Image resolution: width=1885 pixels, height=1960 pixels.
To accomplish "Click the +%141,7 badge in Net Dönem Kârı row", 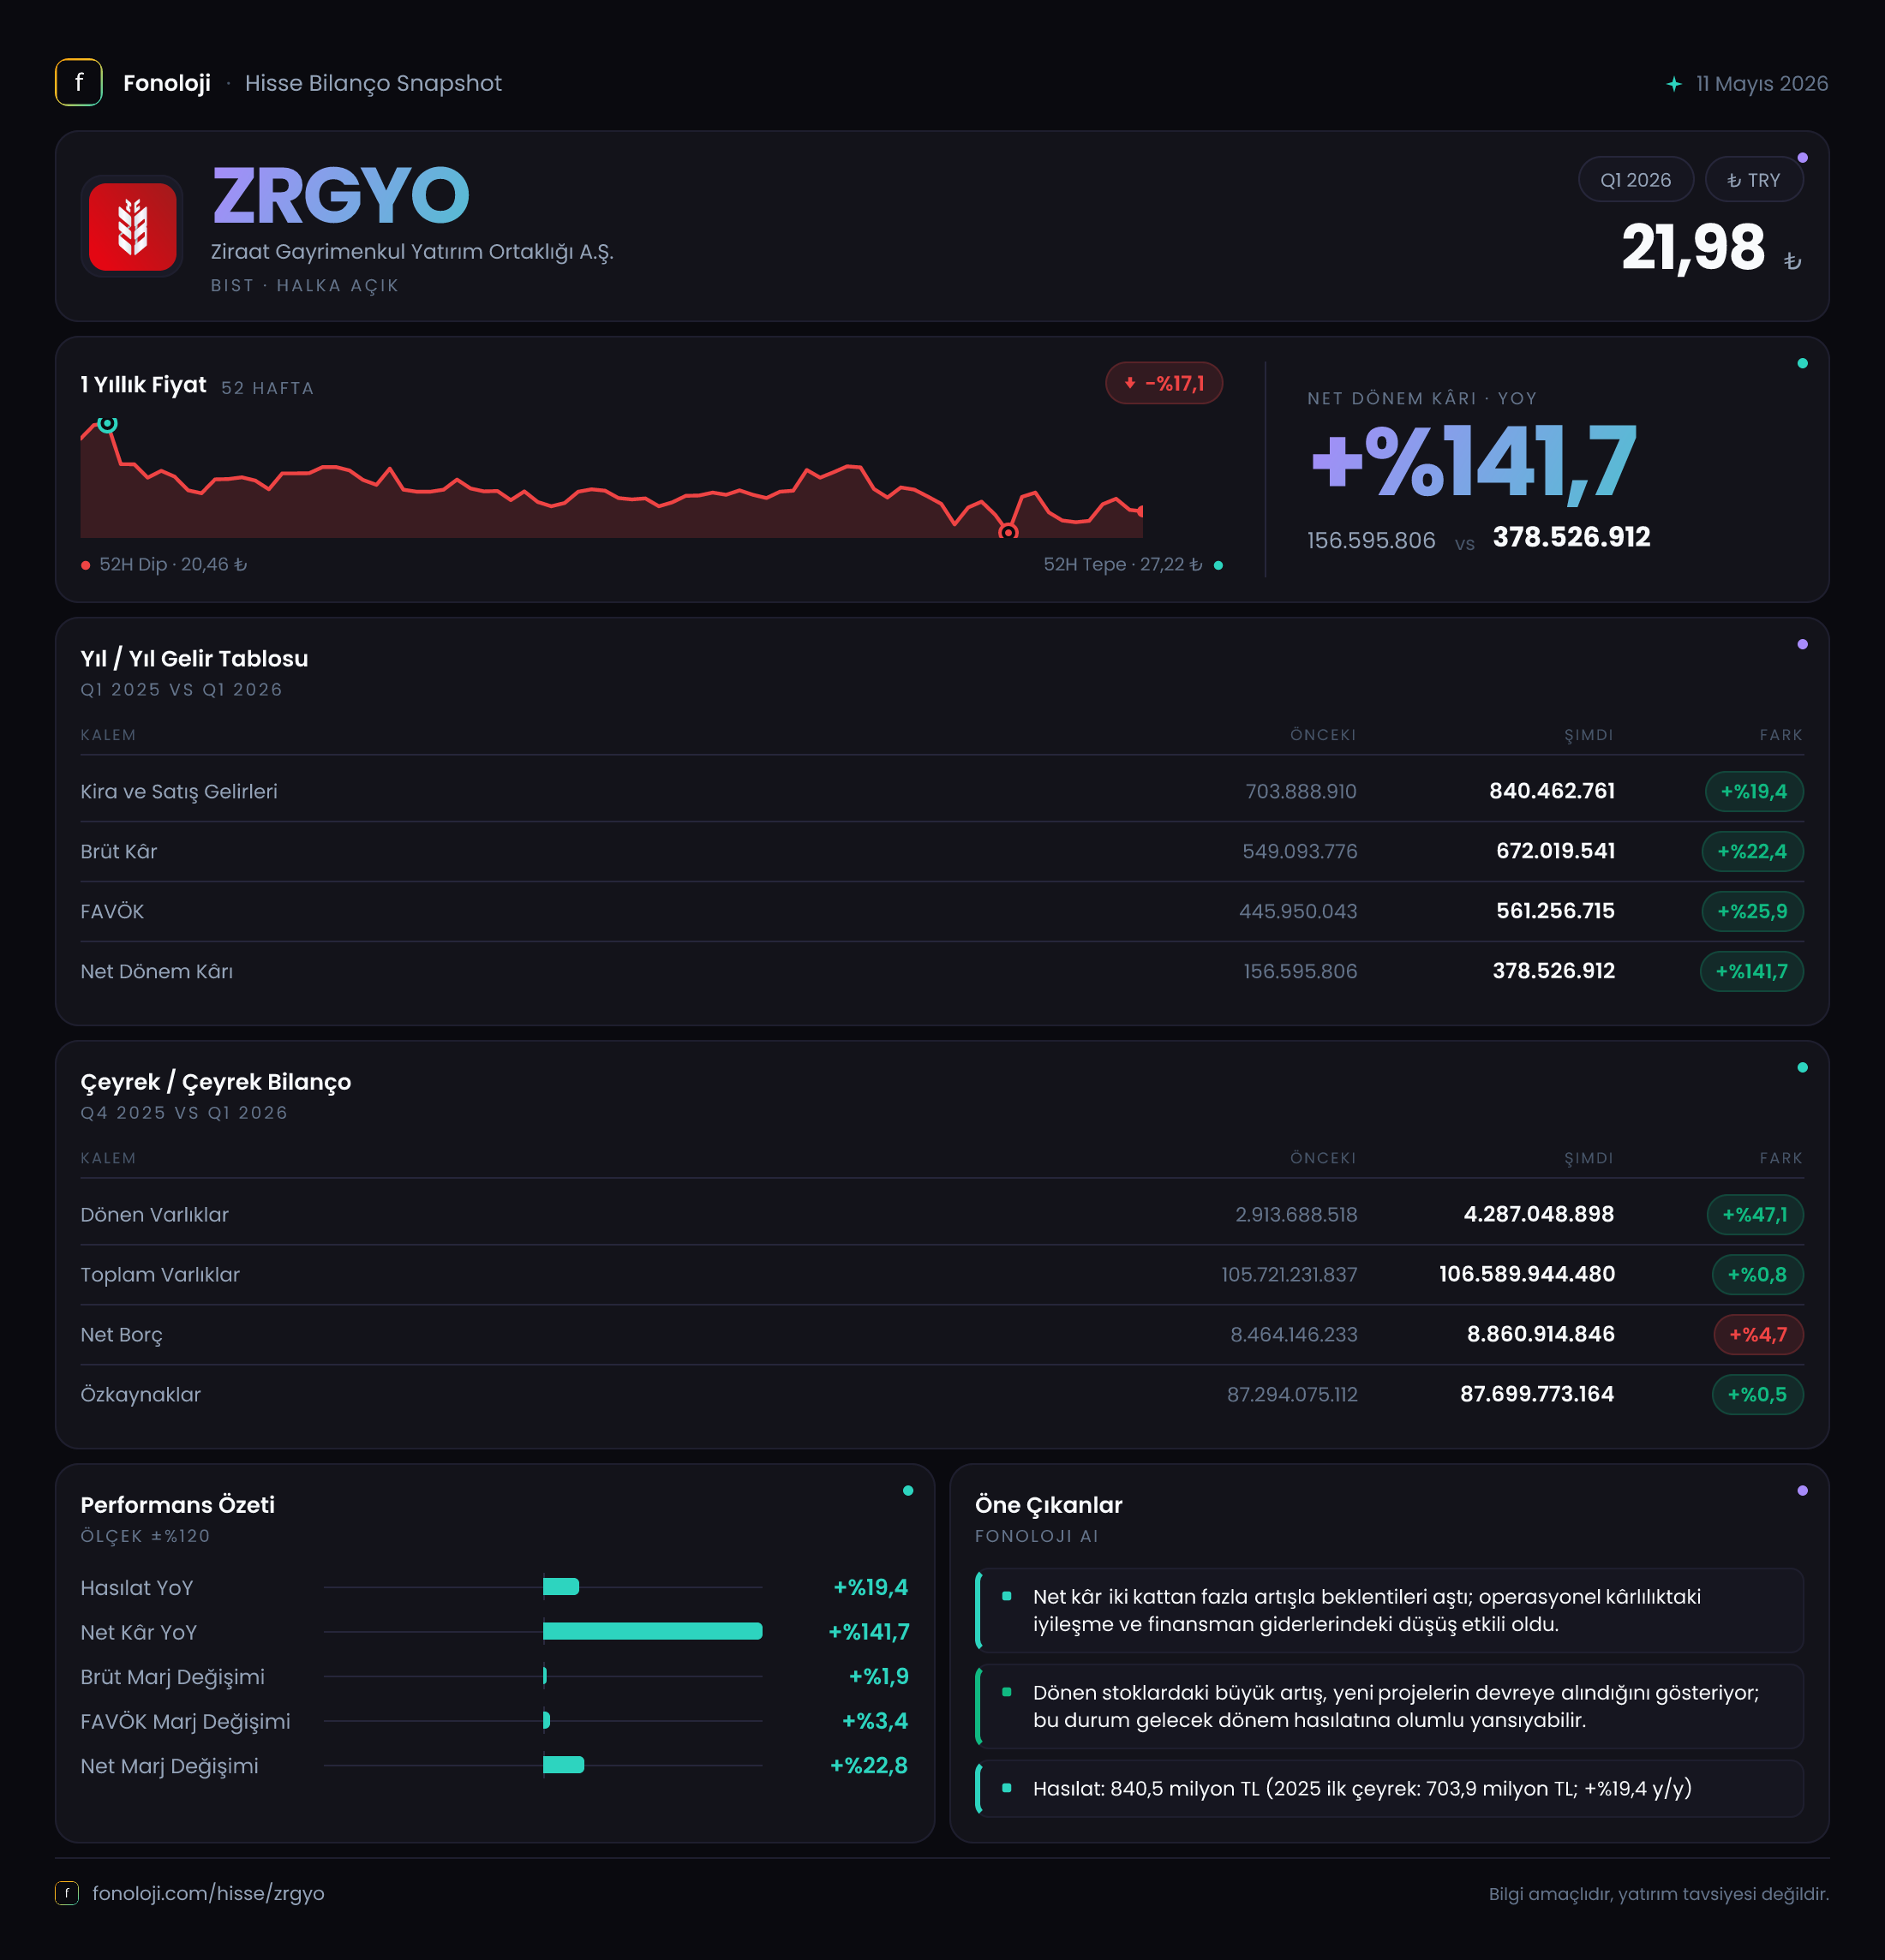I will [1752, 971].
